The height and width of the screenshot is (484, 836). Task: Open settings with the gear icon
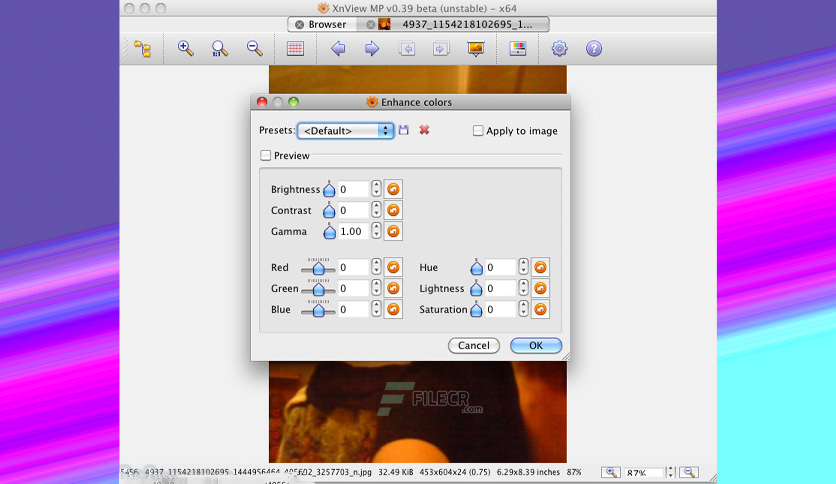coord(559,49)
